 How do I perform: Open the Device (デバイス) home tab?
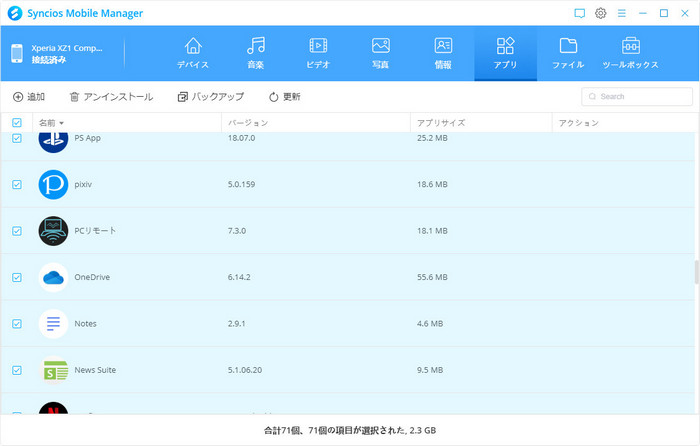pyautogui.click(x=193, y=53)
